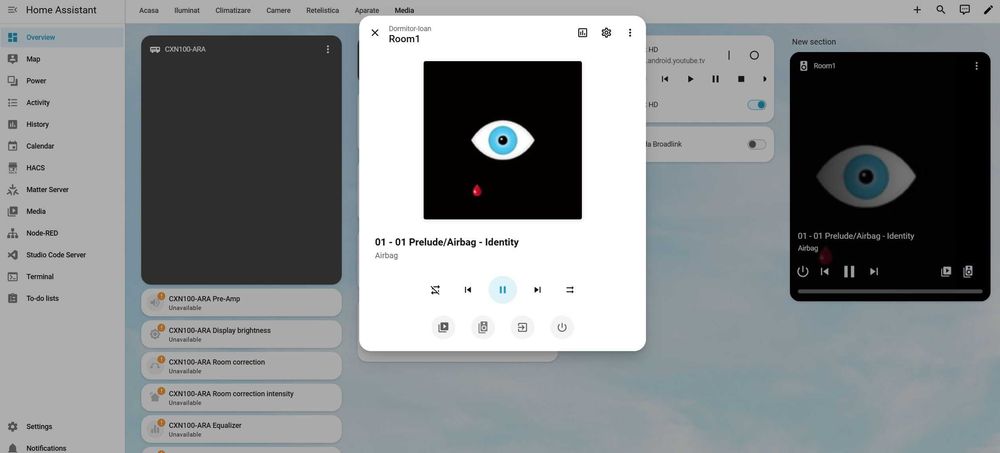Viewport: 1000px width, 453px height.
Task: Open the Room1 card three-dot menu
Action: (976, 66)
